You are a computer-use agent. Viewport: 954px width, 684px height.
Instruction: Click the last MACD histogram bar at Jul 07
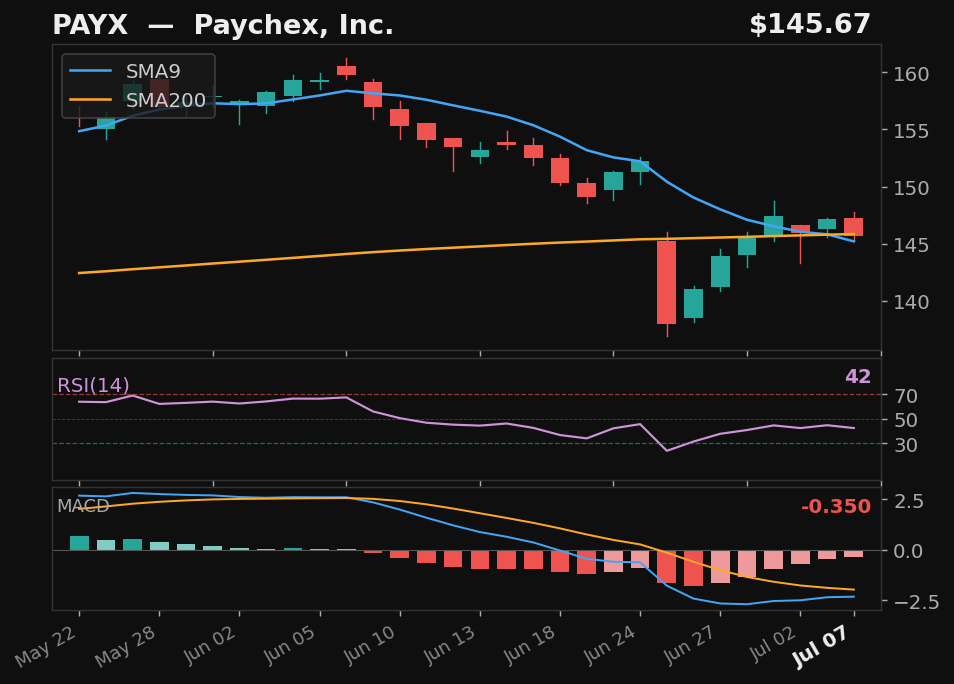tap(854, 554)
